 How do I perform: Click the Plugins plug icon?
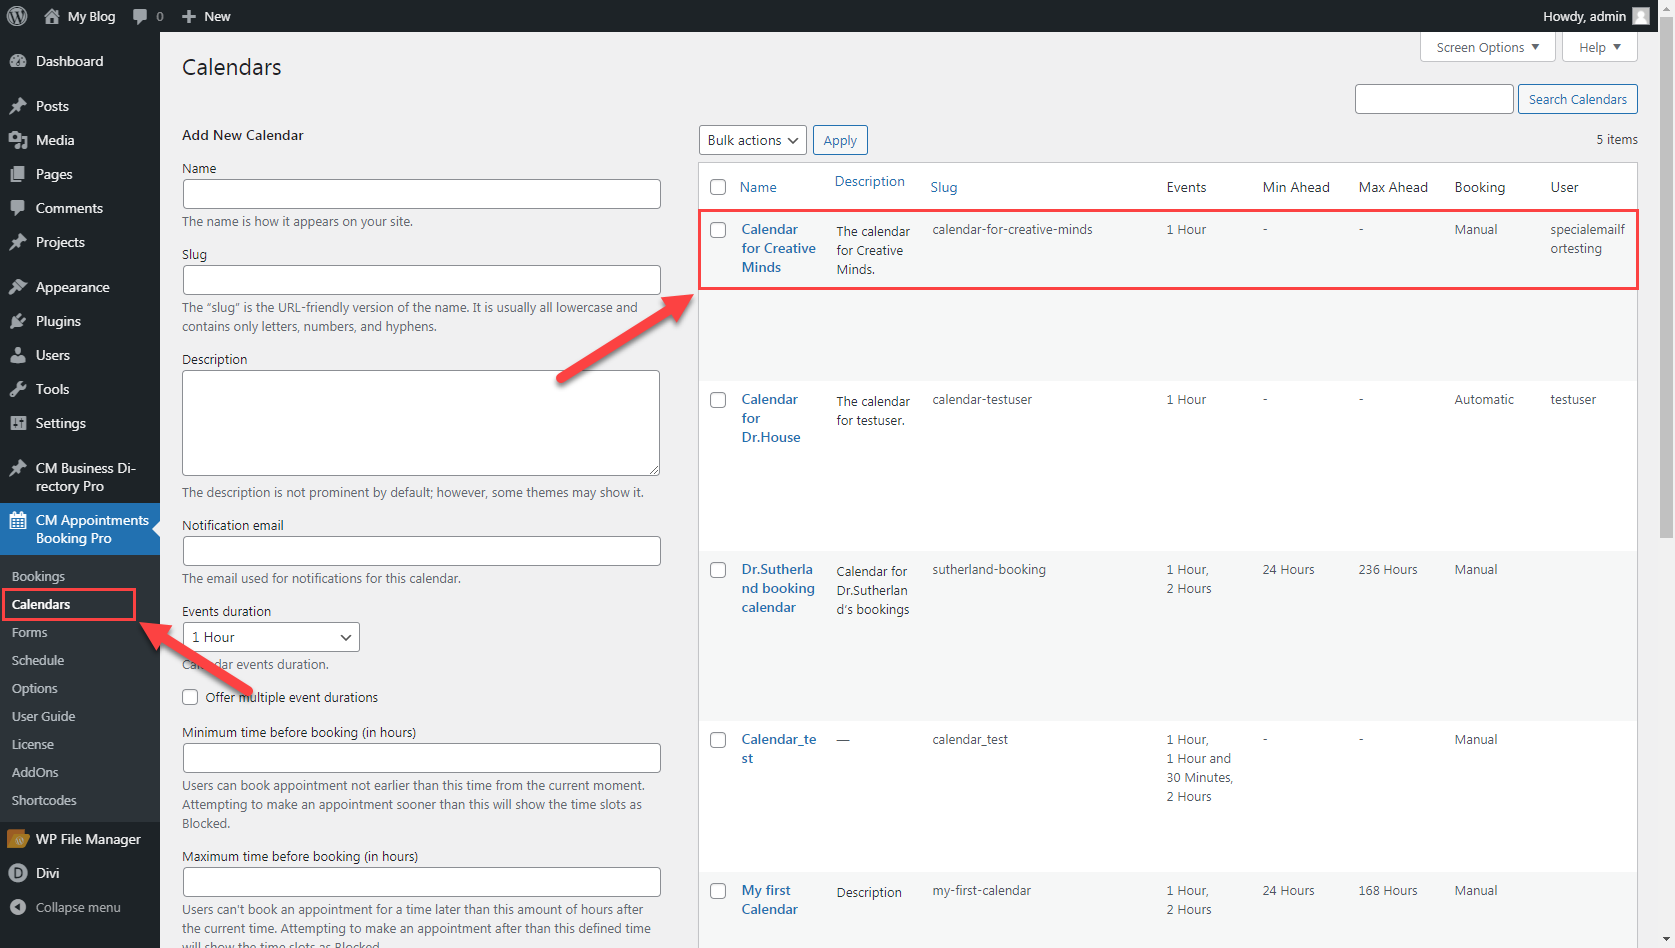(18, 321)
